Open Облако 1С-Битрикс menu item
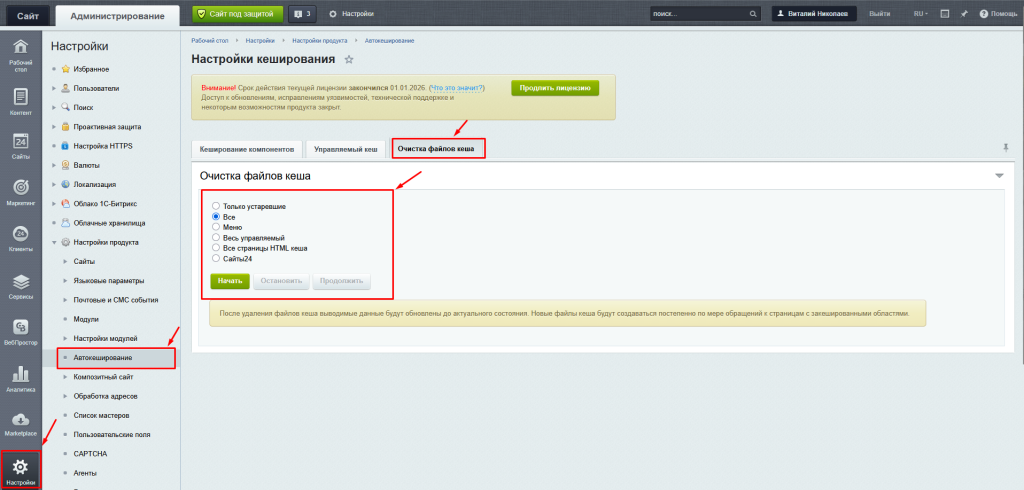1024x490 pixels. [x=105, y=204]
